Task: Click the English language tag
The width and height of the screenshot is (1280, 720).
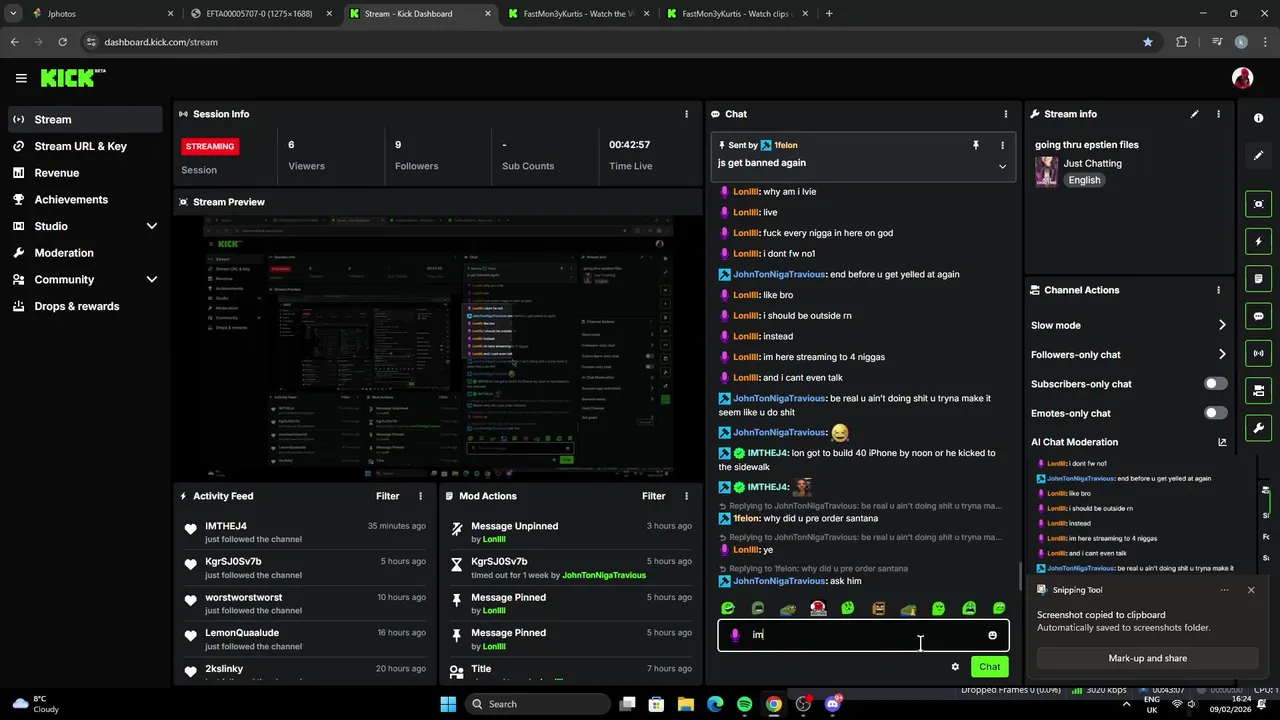Action: point(1084,180)
